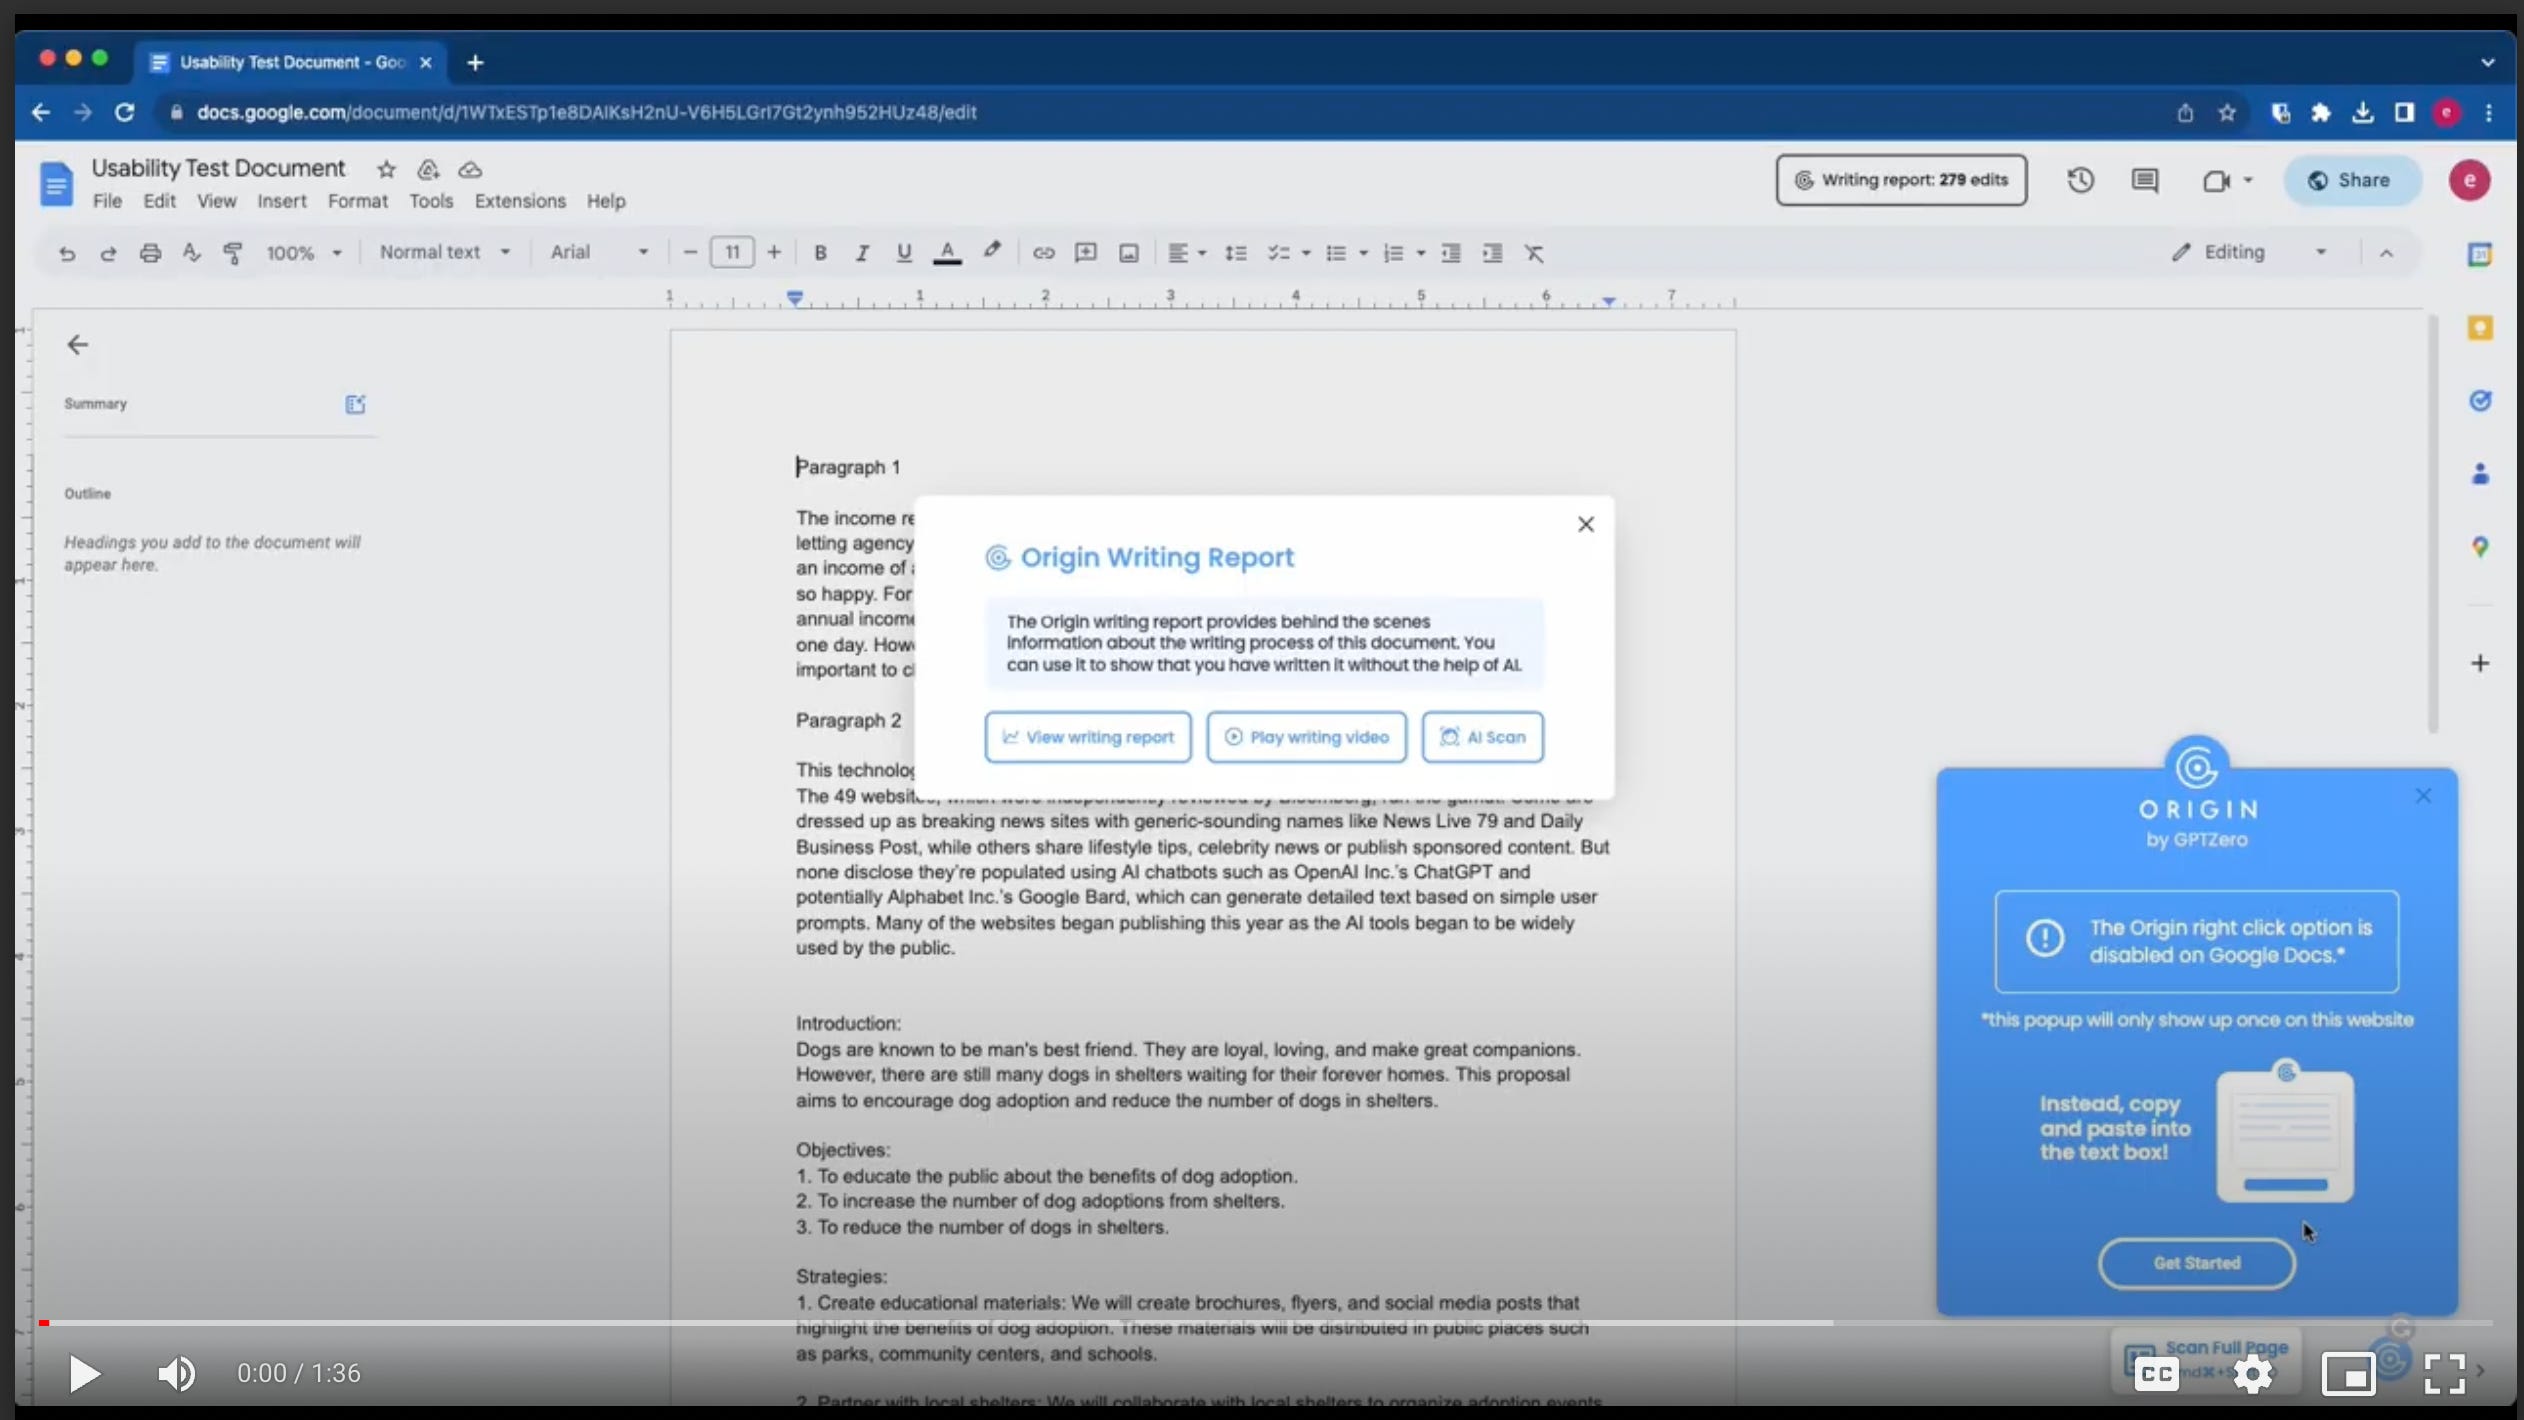Open Google Maps from the side panel

click(2481, 547)
